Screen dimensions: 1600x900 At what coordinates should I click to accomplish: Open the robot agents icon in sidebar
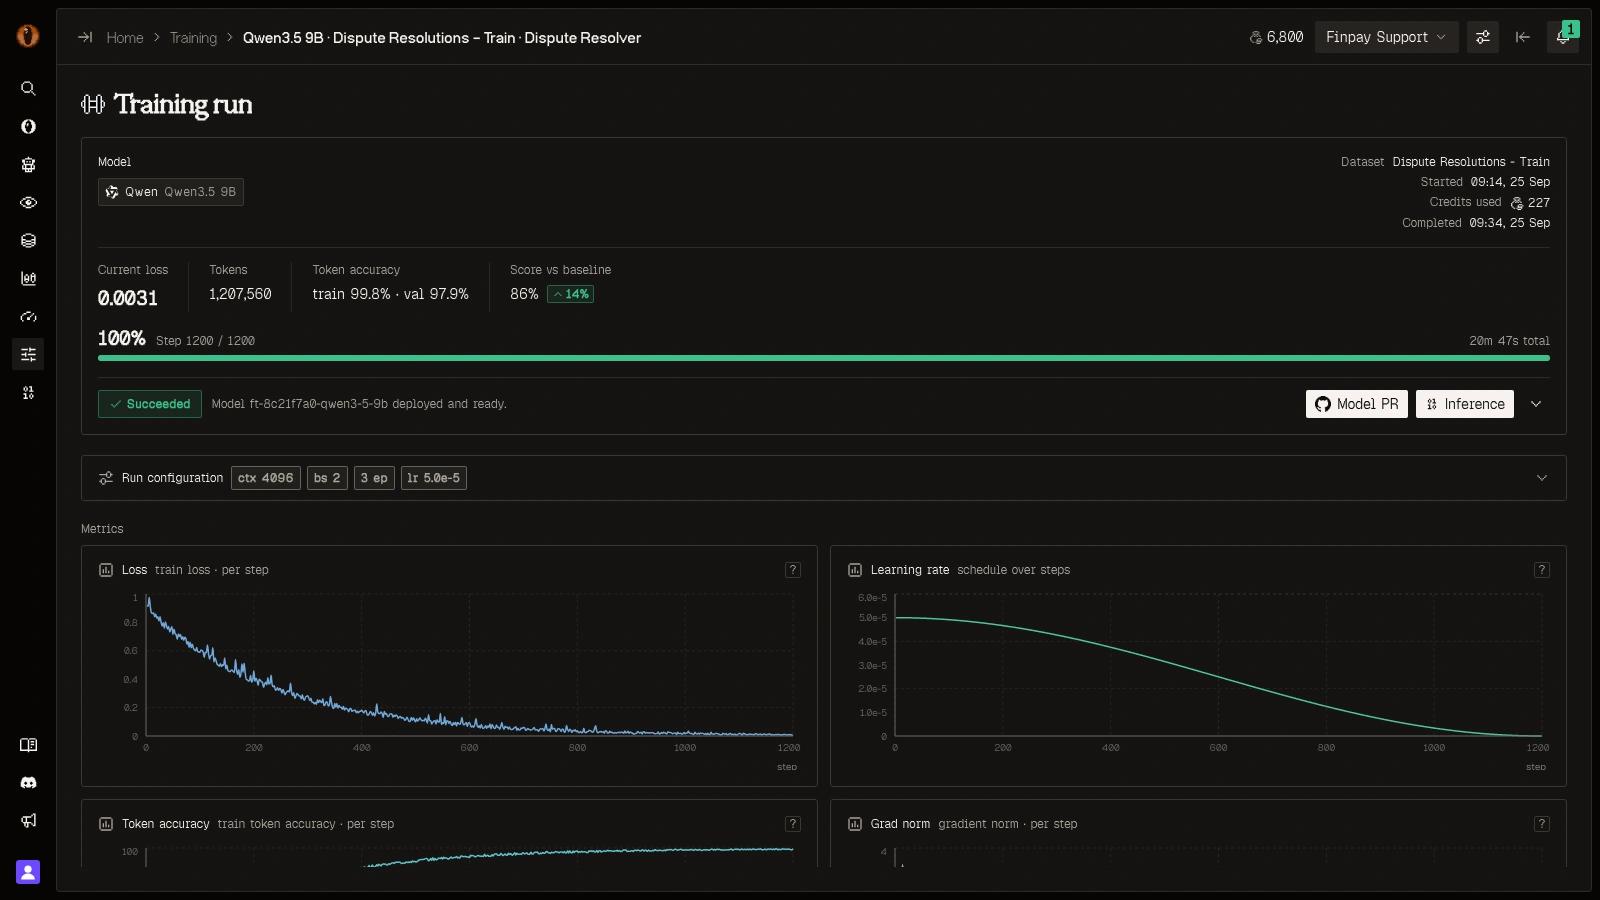click(x=28, y=165)
